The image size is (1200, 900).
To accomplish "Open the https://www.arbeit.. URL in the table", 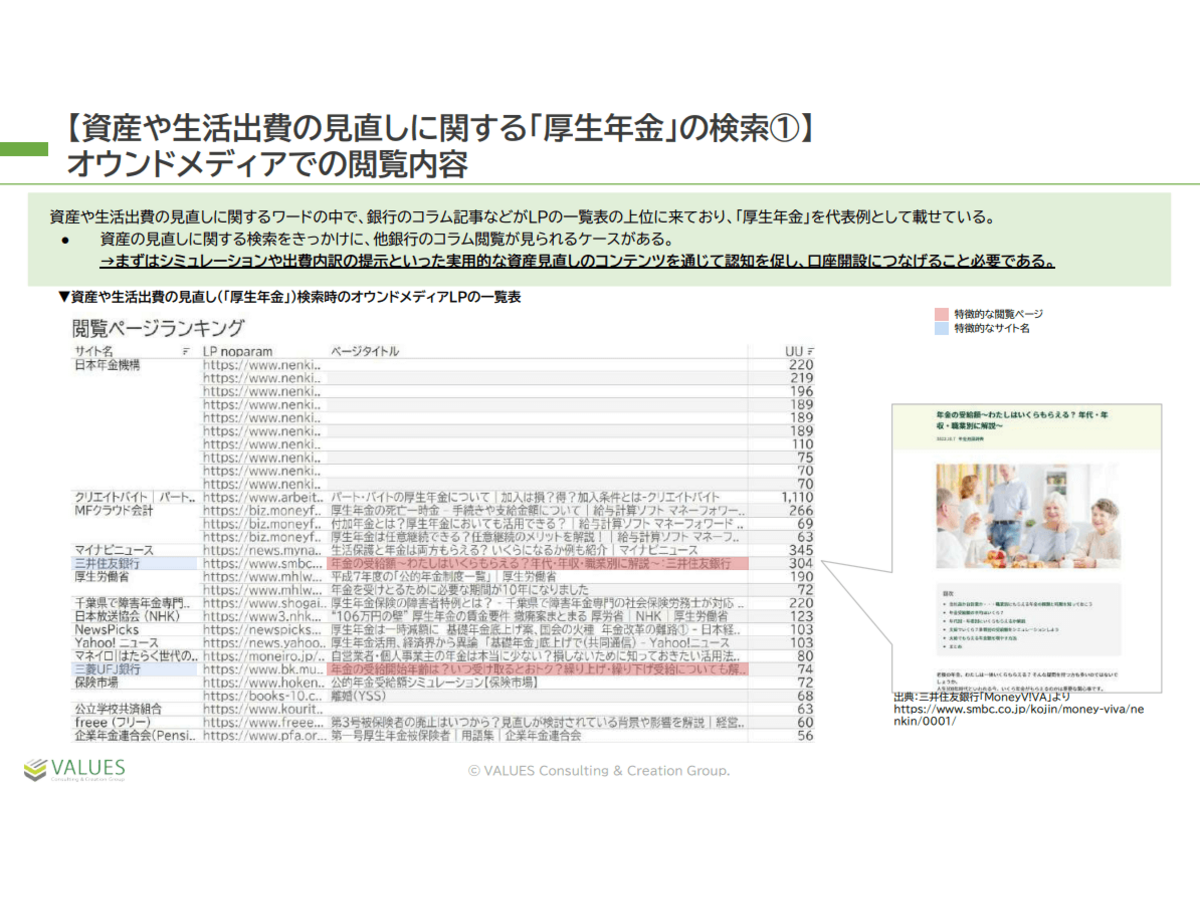I will 262,497.
